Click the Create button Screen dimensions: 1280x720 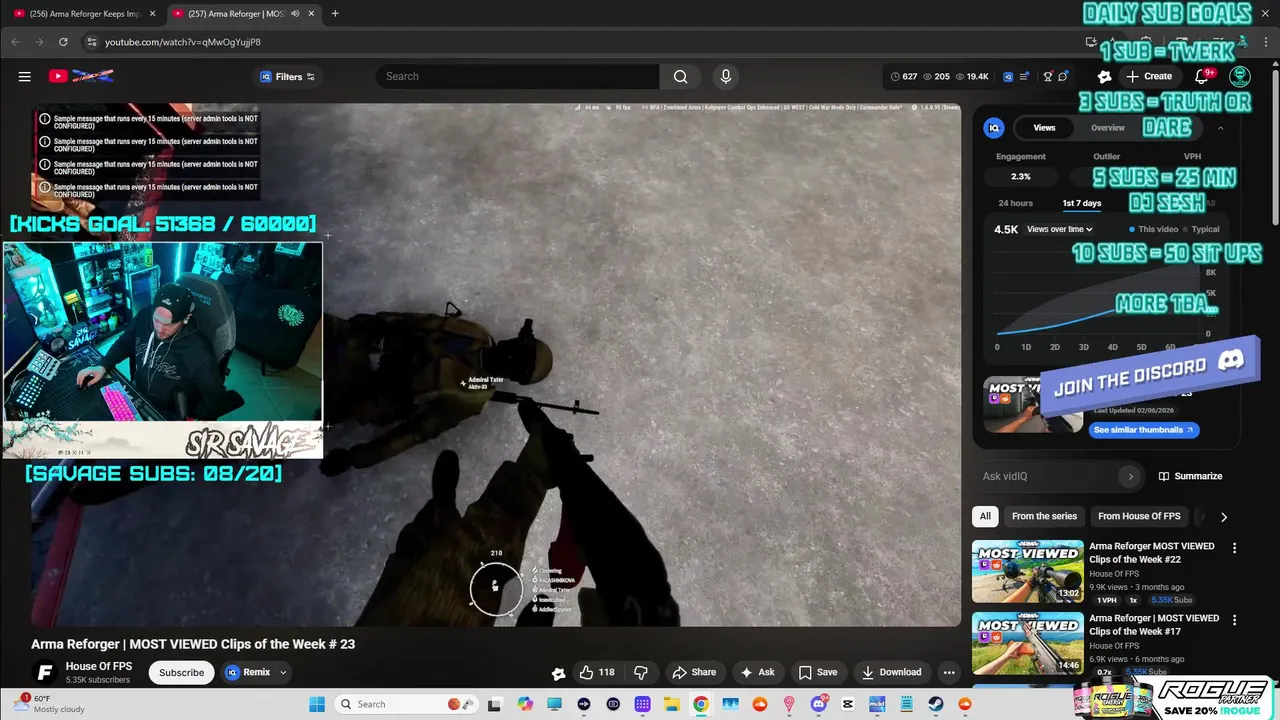pos(1148,76)
